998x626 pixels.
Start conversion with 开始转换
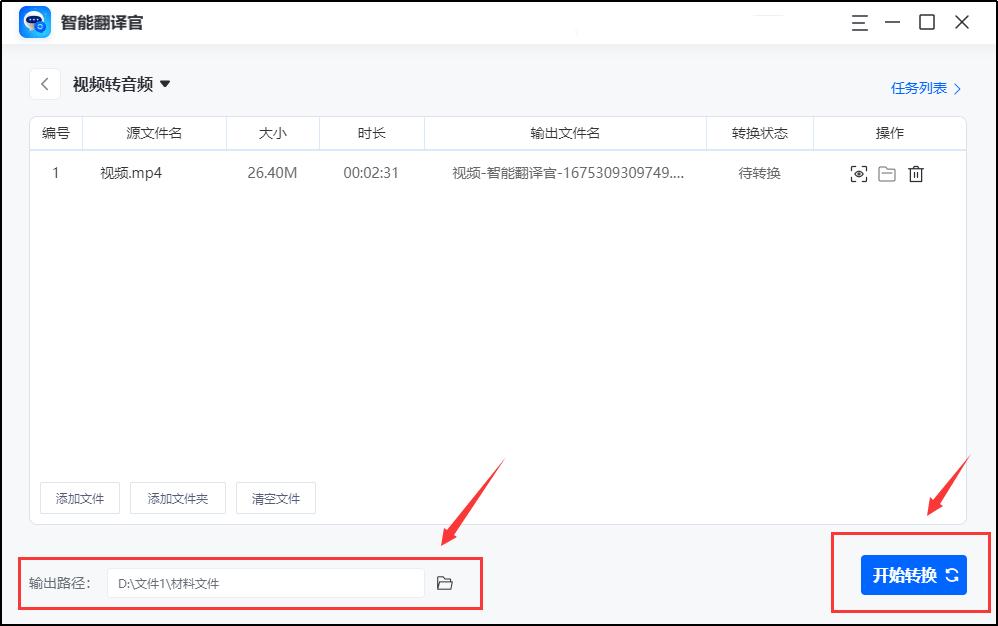912,574
